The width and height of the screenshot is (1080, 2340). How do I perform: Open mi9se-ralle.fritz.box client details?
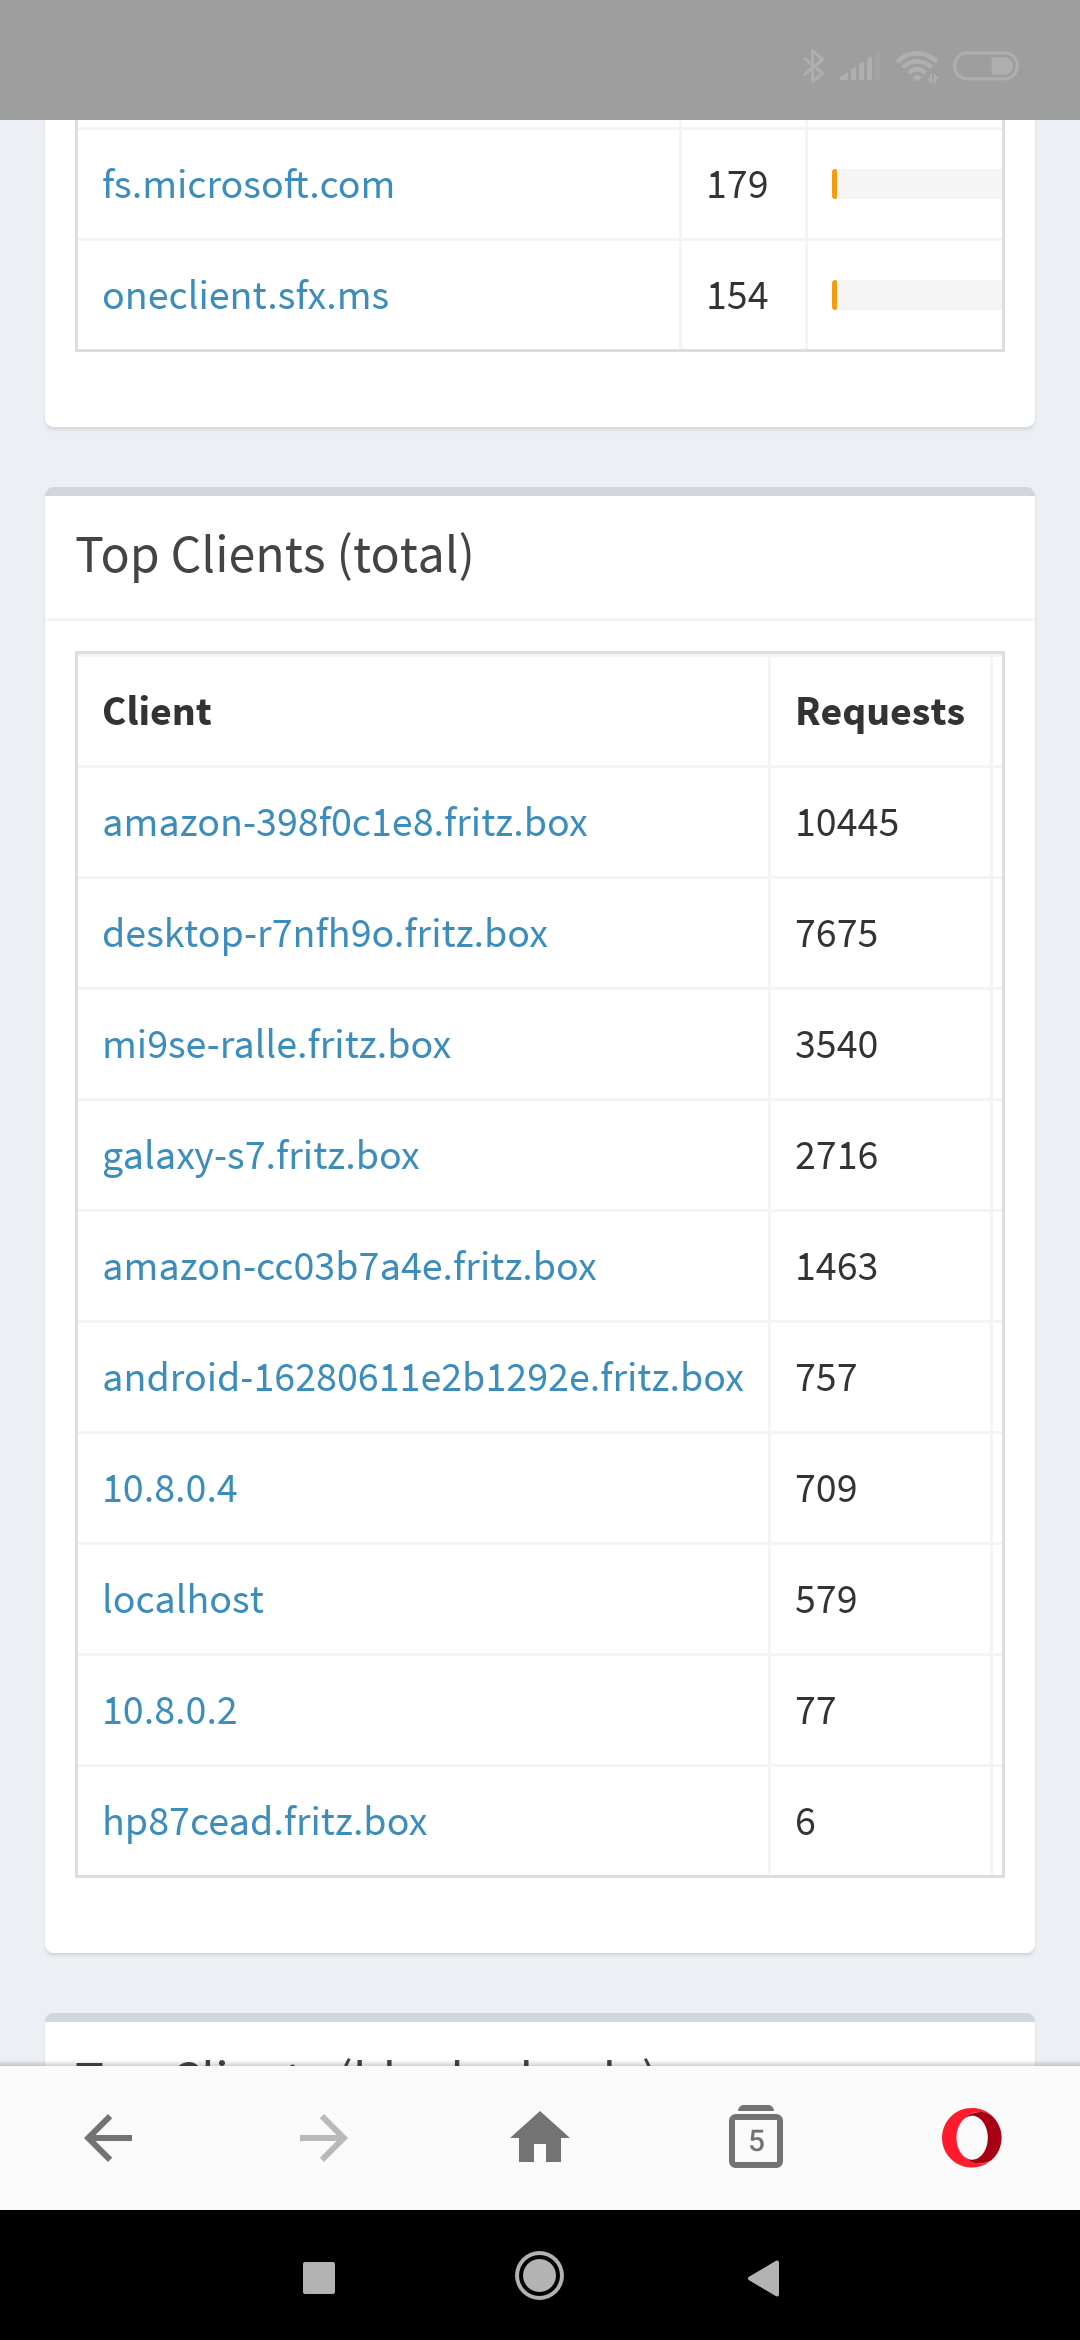pos(277,1045)
